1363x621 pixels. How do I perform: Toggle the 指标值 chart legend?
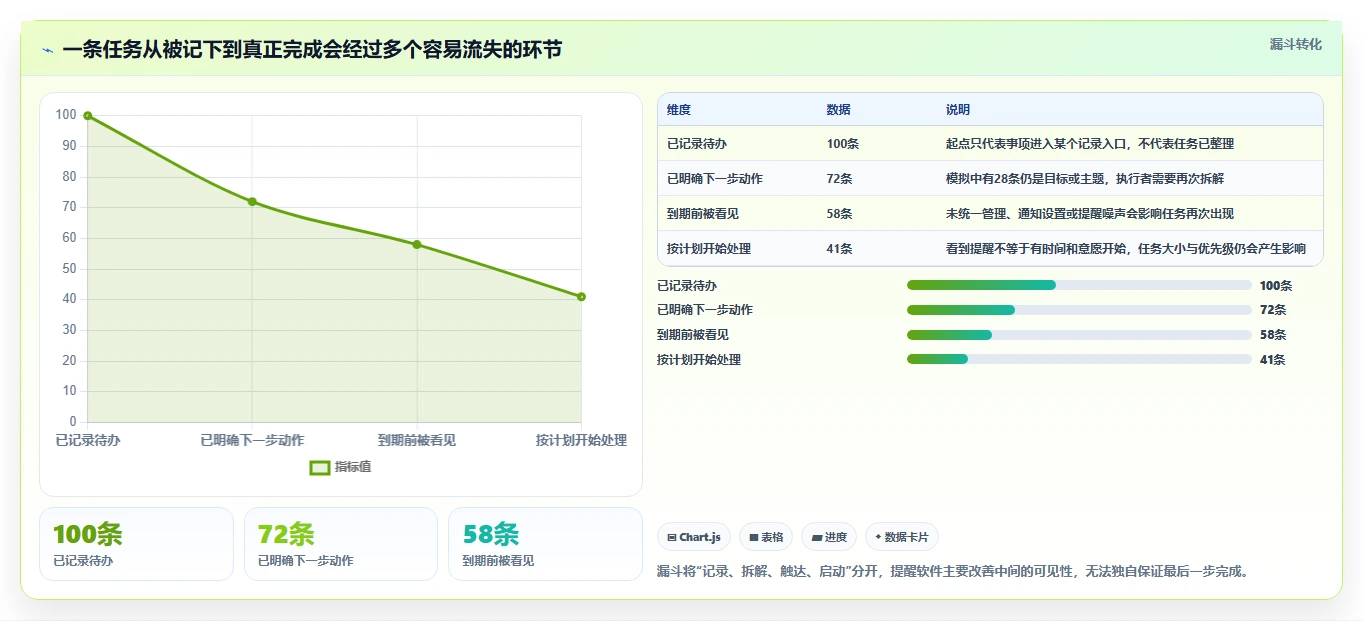340,467
